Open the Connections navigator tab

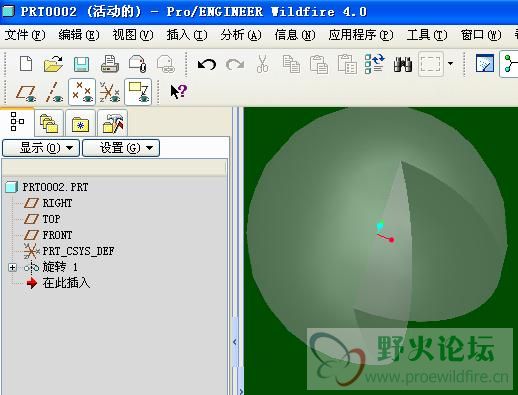click(x=113, y=123)
